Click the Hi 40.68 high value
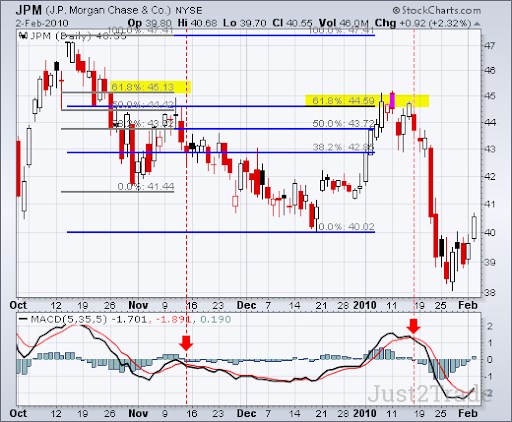The image size is (512, 422). (x=197, y=23)
